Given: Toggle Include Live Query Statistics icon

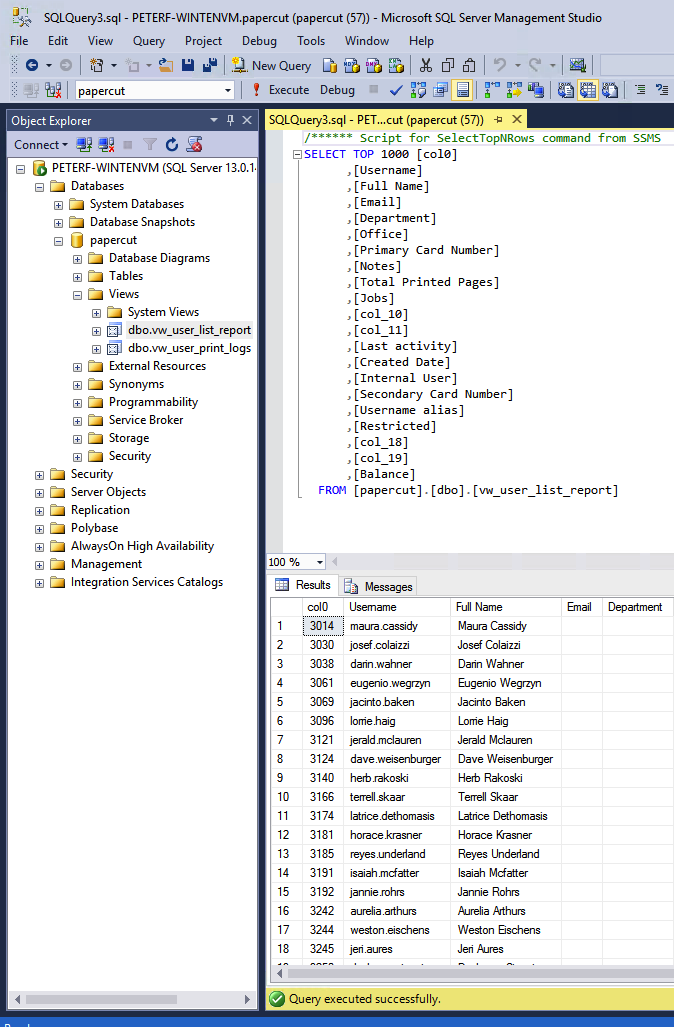Looking at the screenshot, I should coord(514,90).
